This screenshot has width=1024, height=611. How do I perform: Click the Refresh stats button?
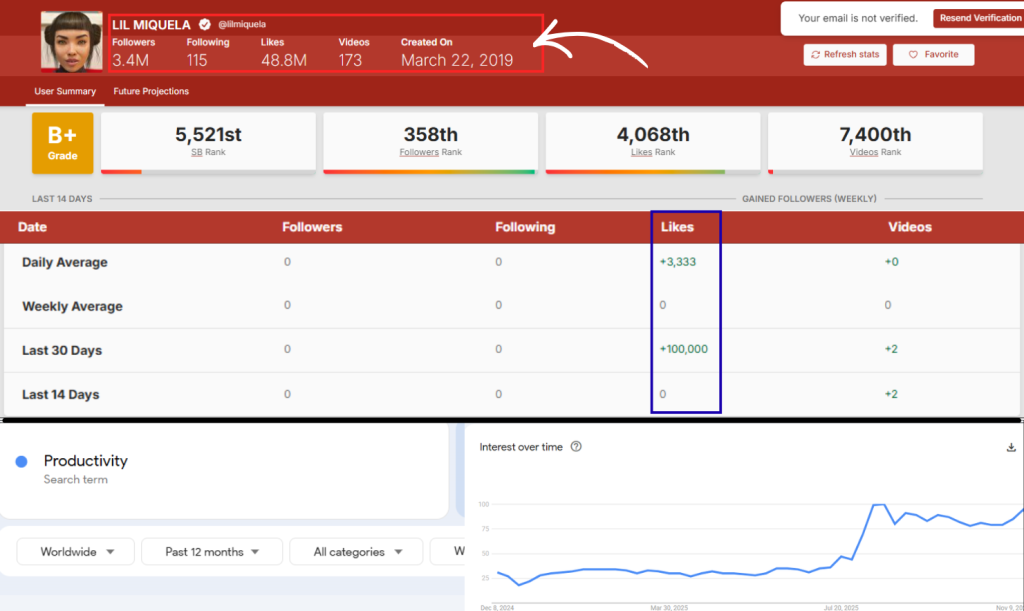[x=844, y=54]
